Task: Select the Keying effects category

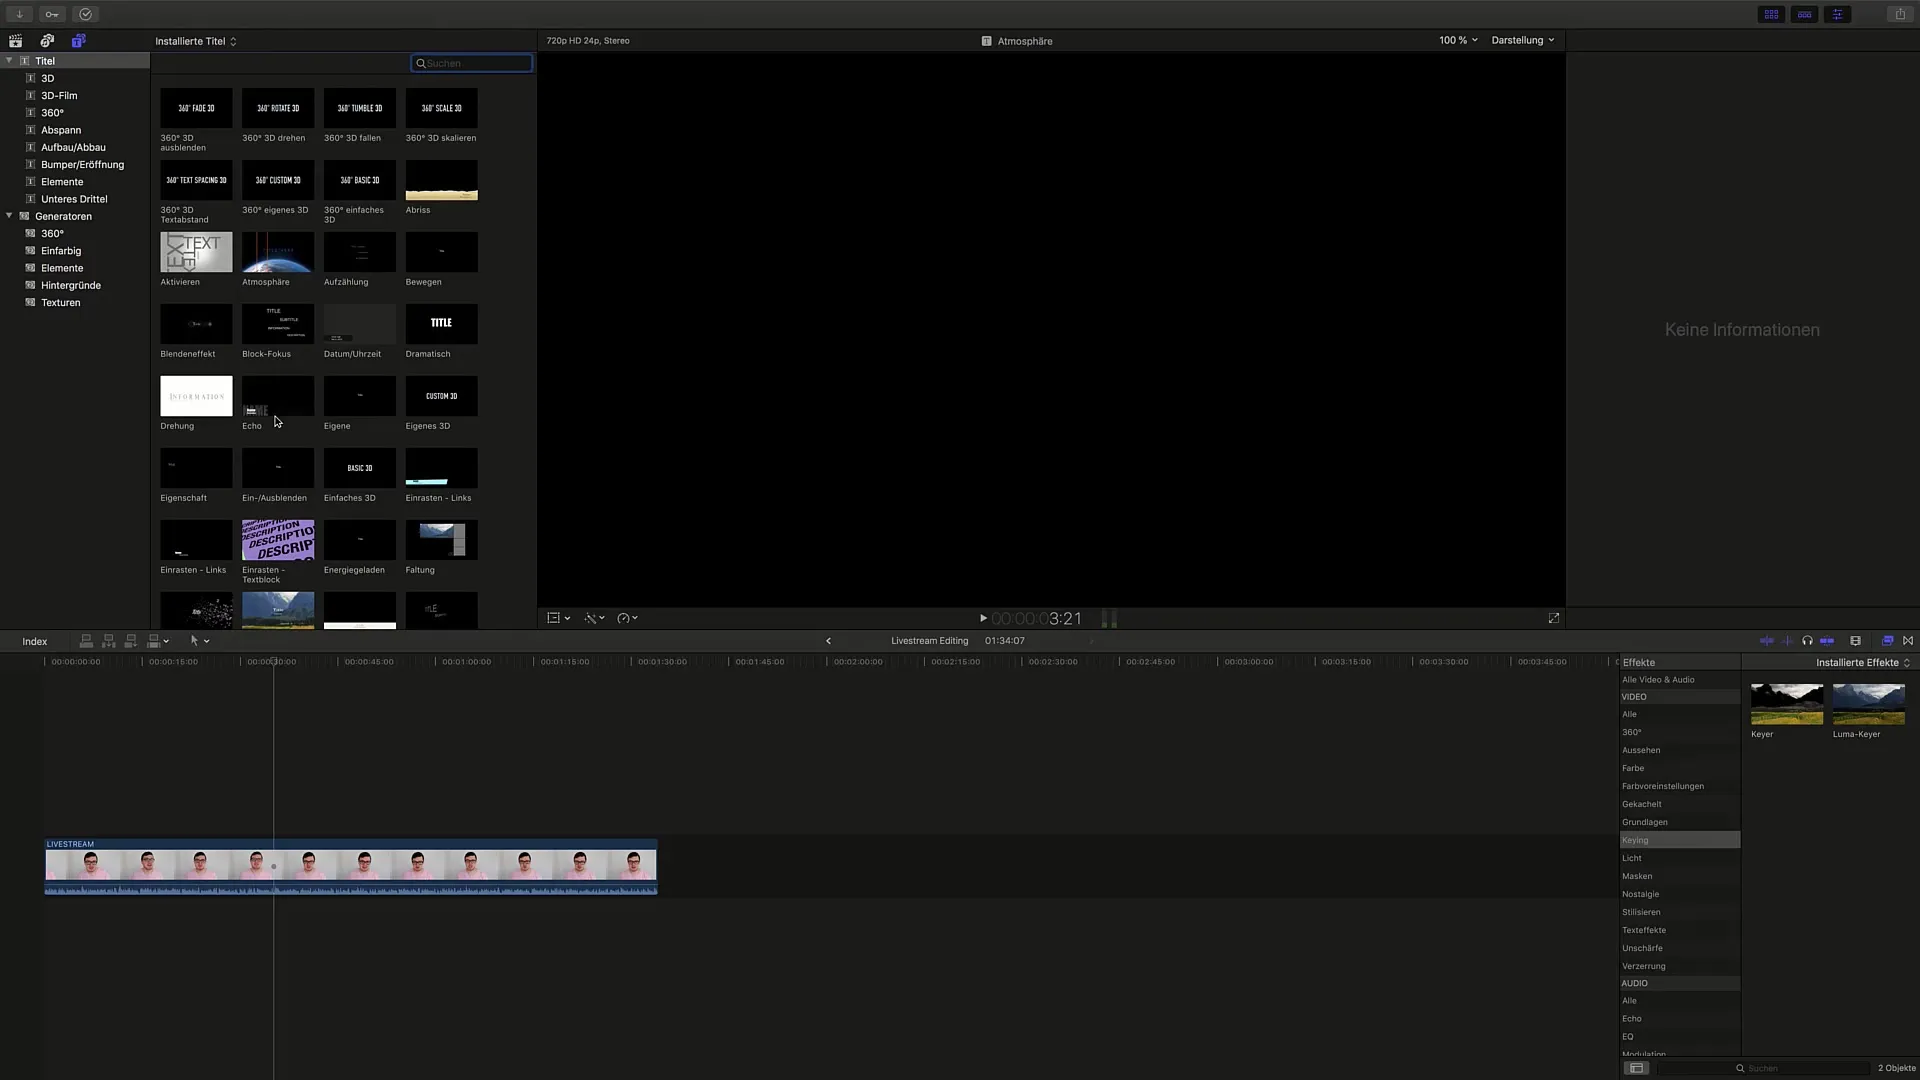Action: point(1679,841)
